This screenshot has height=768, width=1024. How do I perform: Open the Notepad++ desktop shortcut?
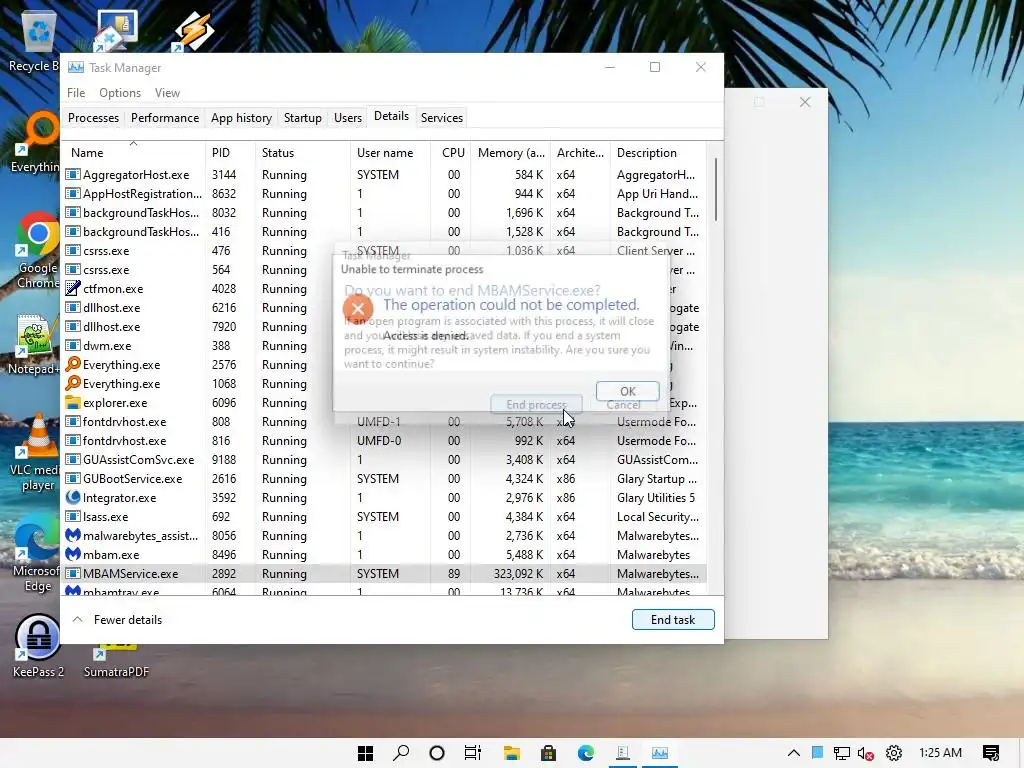coord(33,345)
